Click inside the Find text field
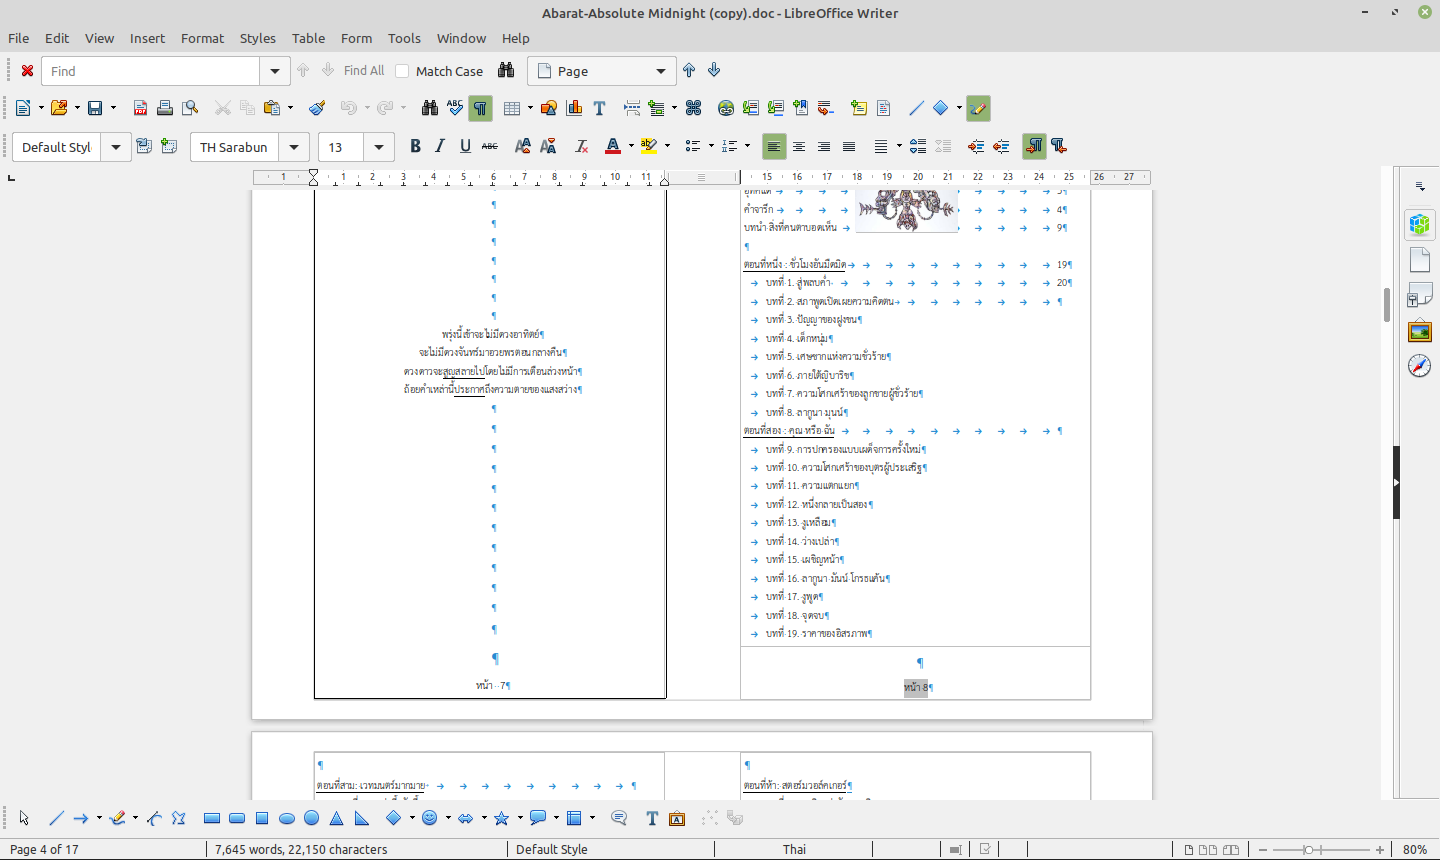This screenshot has height=860, width=1440. 150,71
